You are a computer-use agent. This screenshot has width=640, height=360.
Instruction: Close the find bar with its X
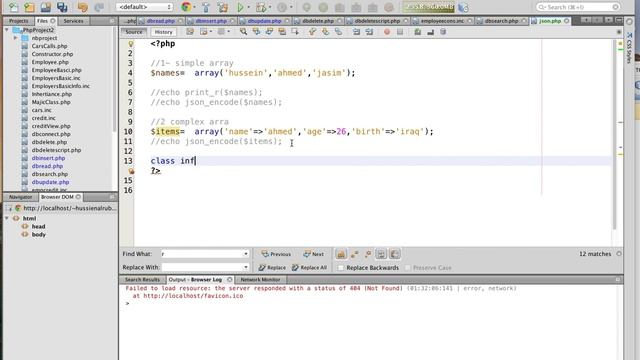tap(619, 254)
